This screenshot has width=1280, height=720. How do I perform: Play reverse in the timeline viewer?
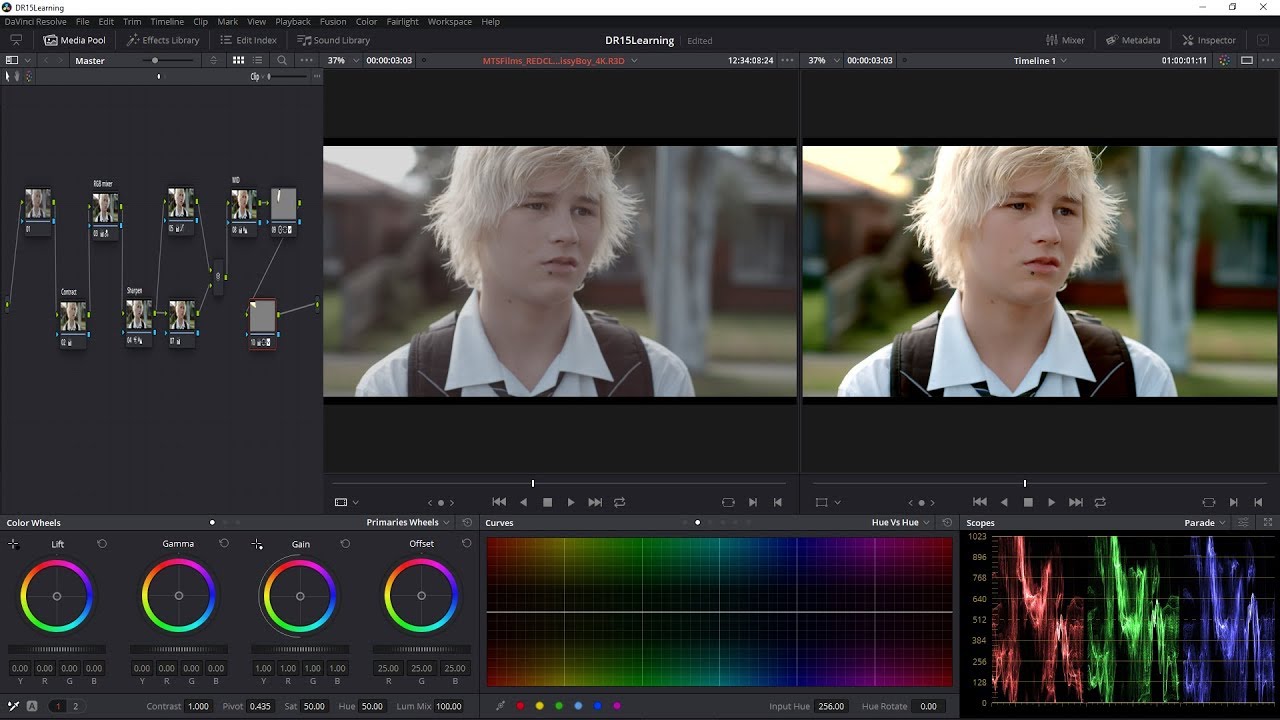(x=1004, y=502)
